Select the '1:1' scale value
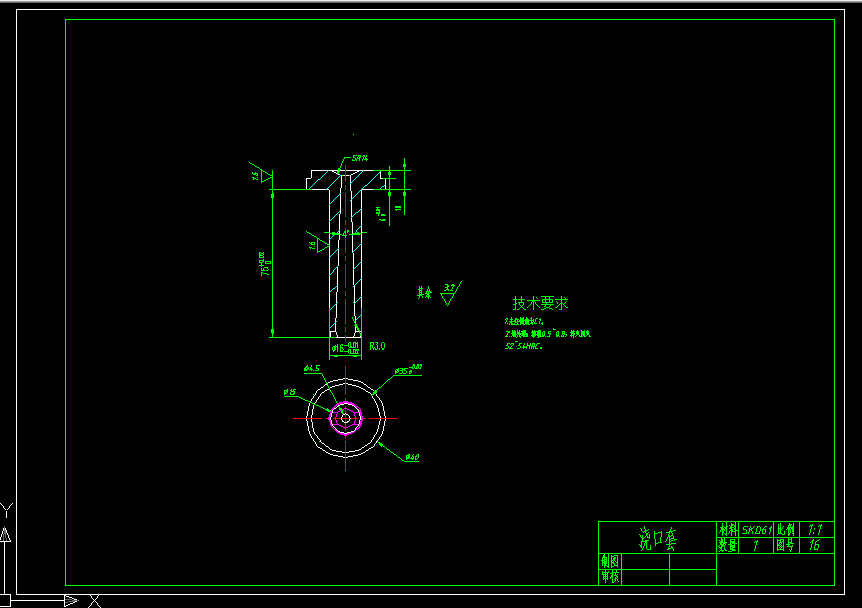Viewport: 862px width, 608px height. pos(815,530)
